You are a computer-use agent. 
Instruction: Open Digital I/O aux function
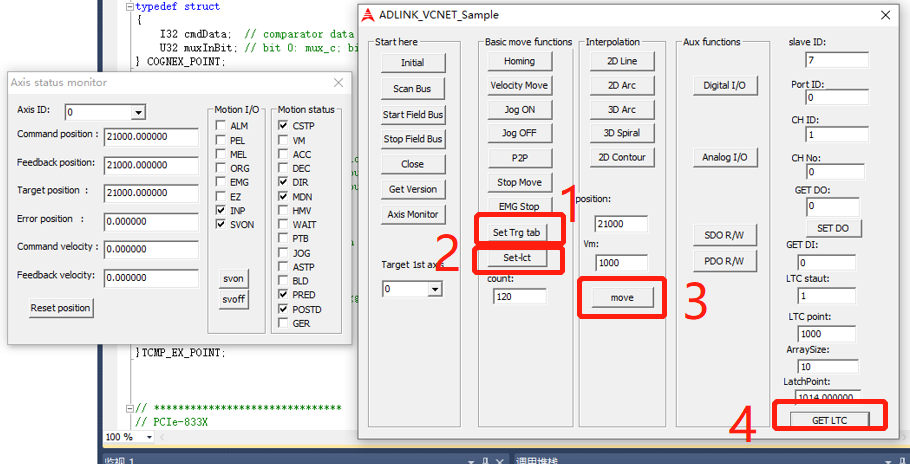[x=725, y=86]
